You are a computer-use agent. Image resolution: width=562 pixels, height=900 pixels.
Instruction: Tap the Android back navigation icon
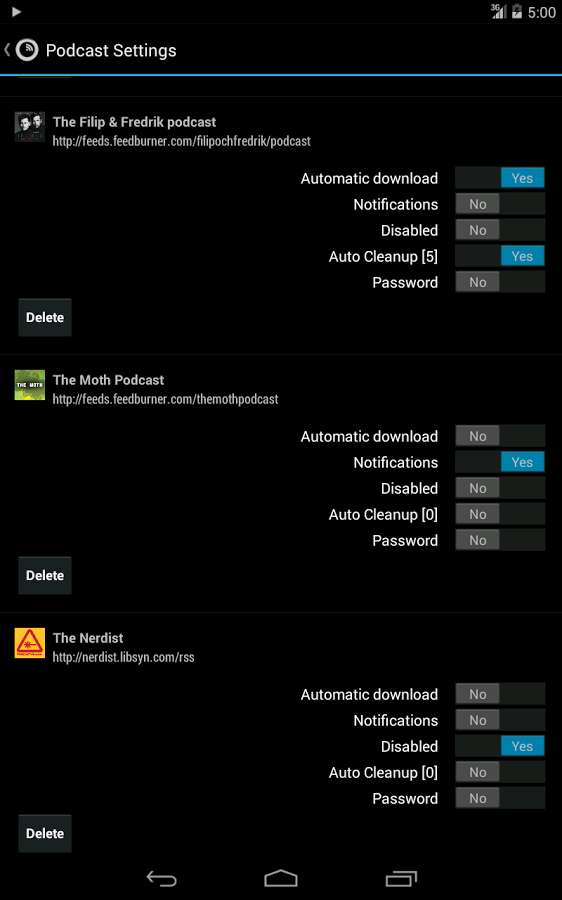(161, 878)
